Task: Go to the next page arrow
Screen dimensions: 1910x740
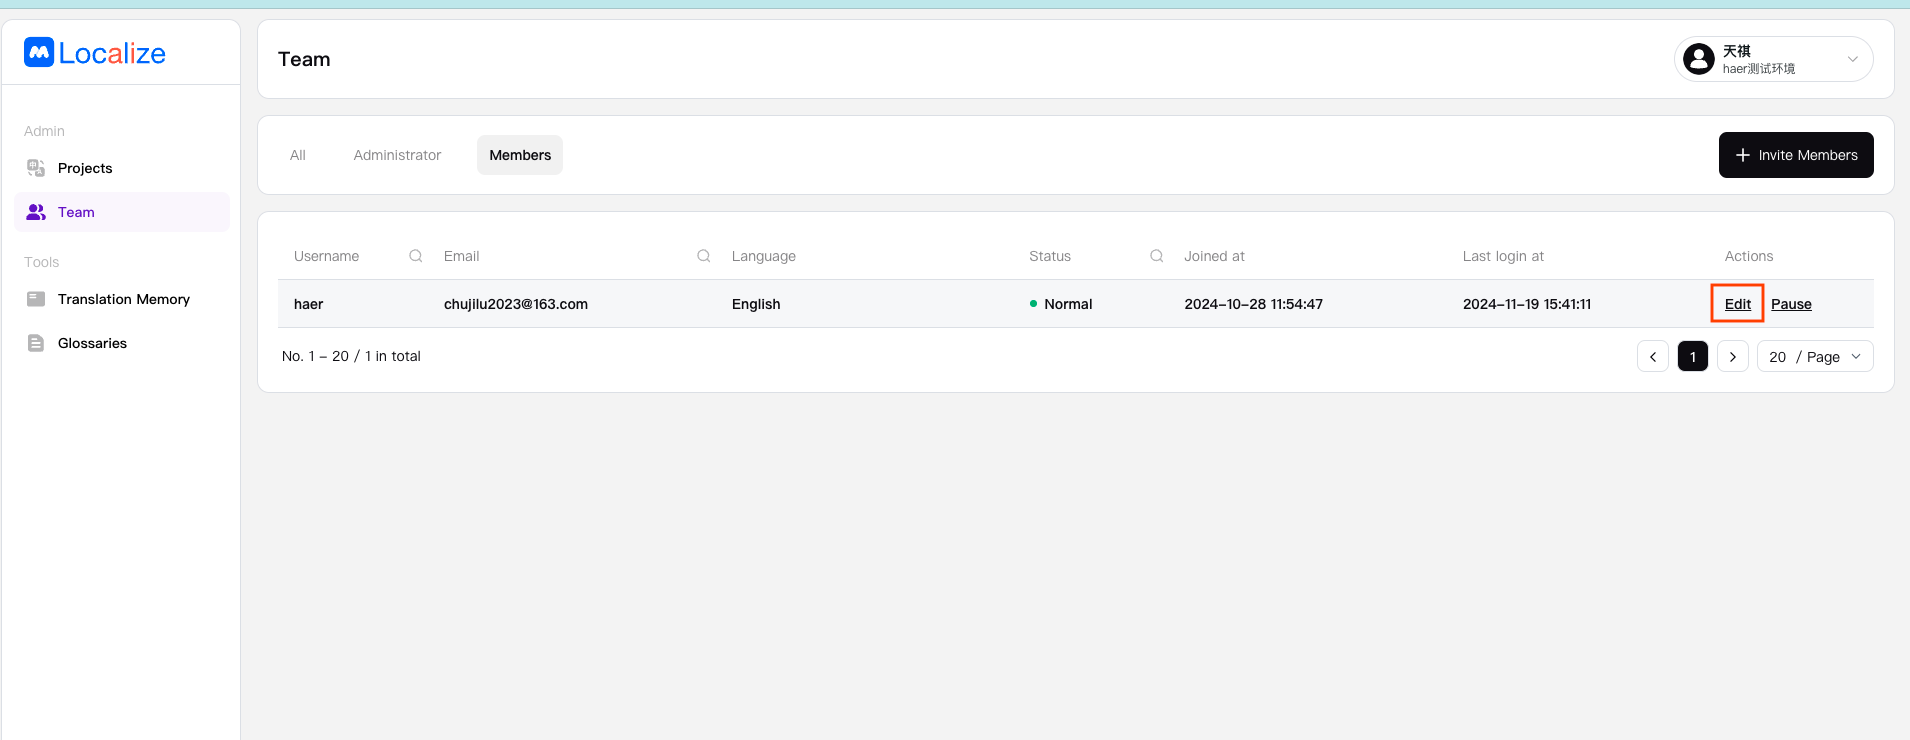Action: pos(1733,357)
